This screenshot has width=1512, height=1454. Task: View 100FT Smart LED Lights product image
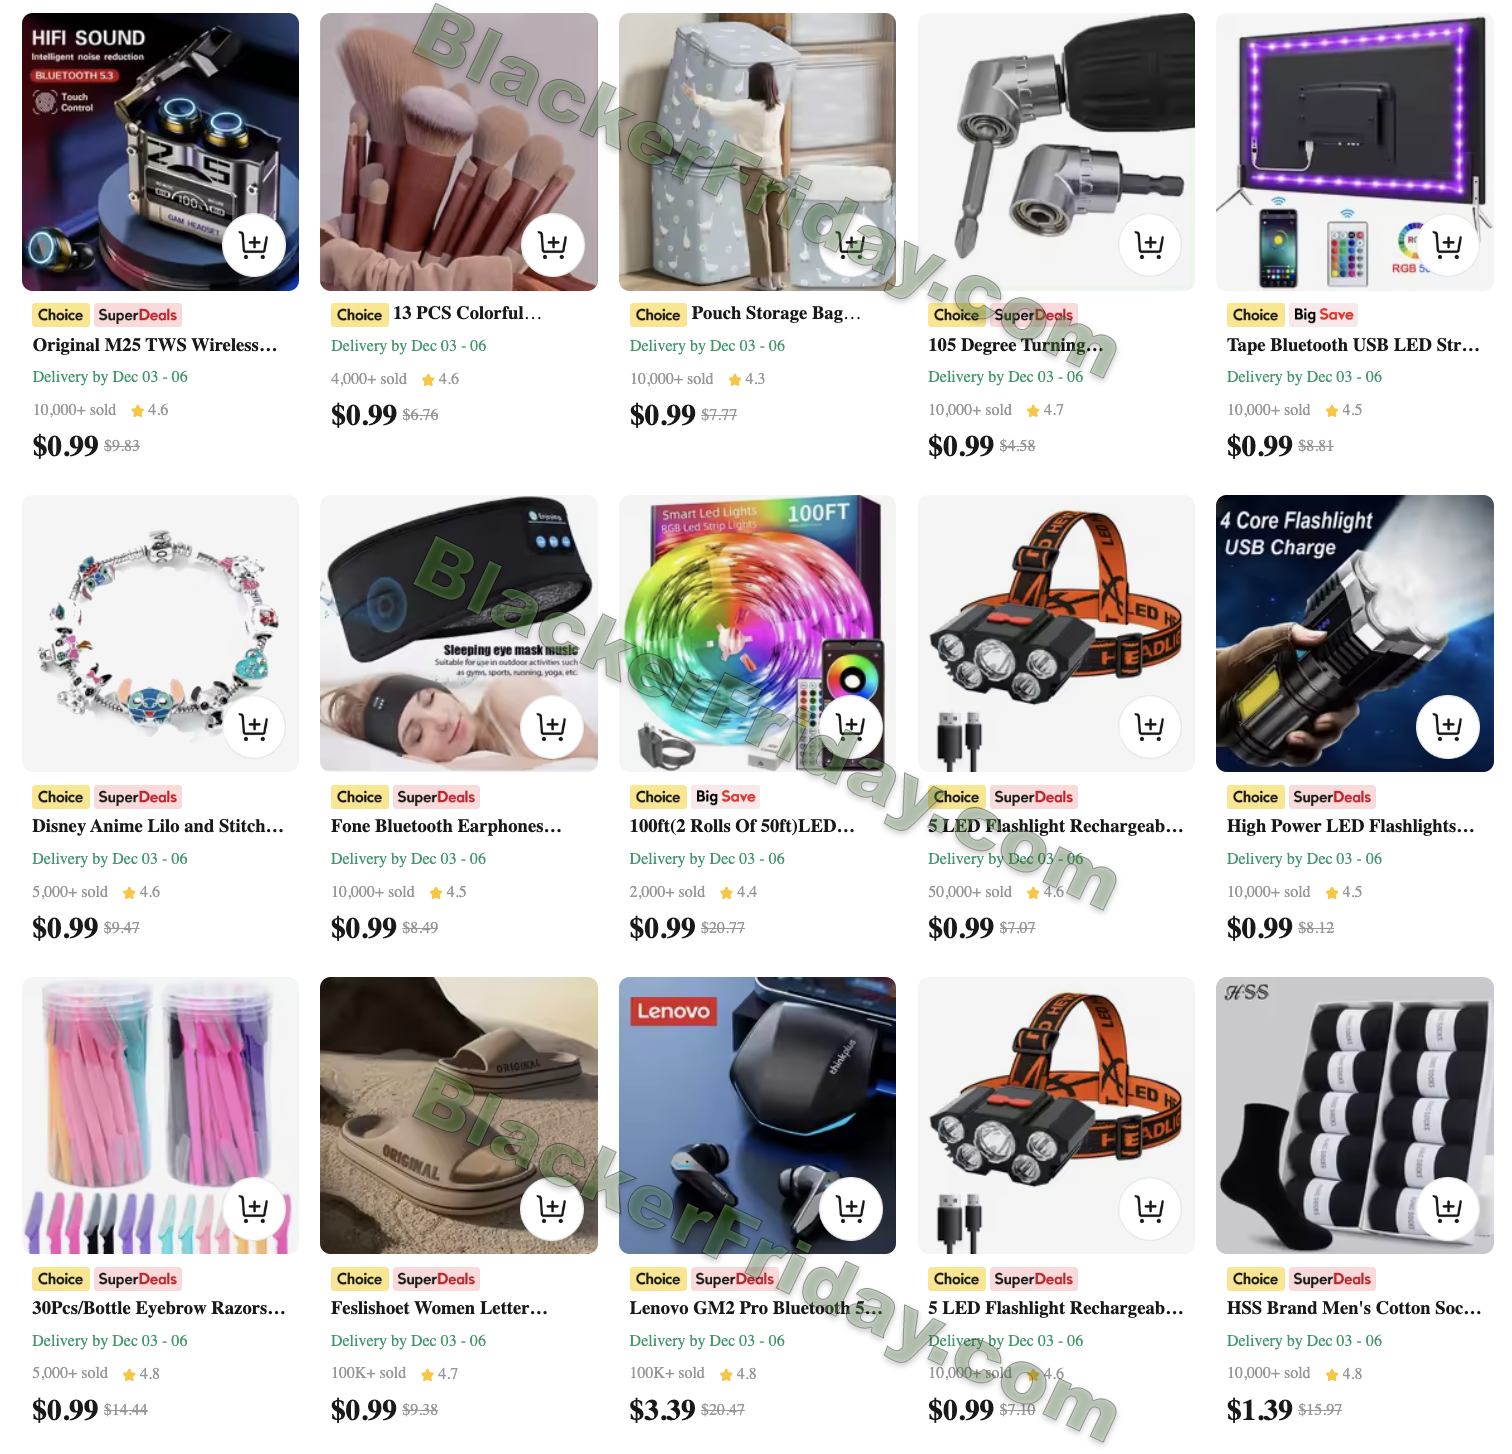(757, 633)
